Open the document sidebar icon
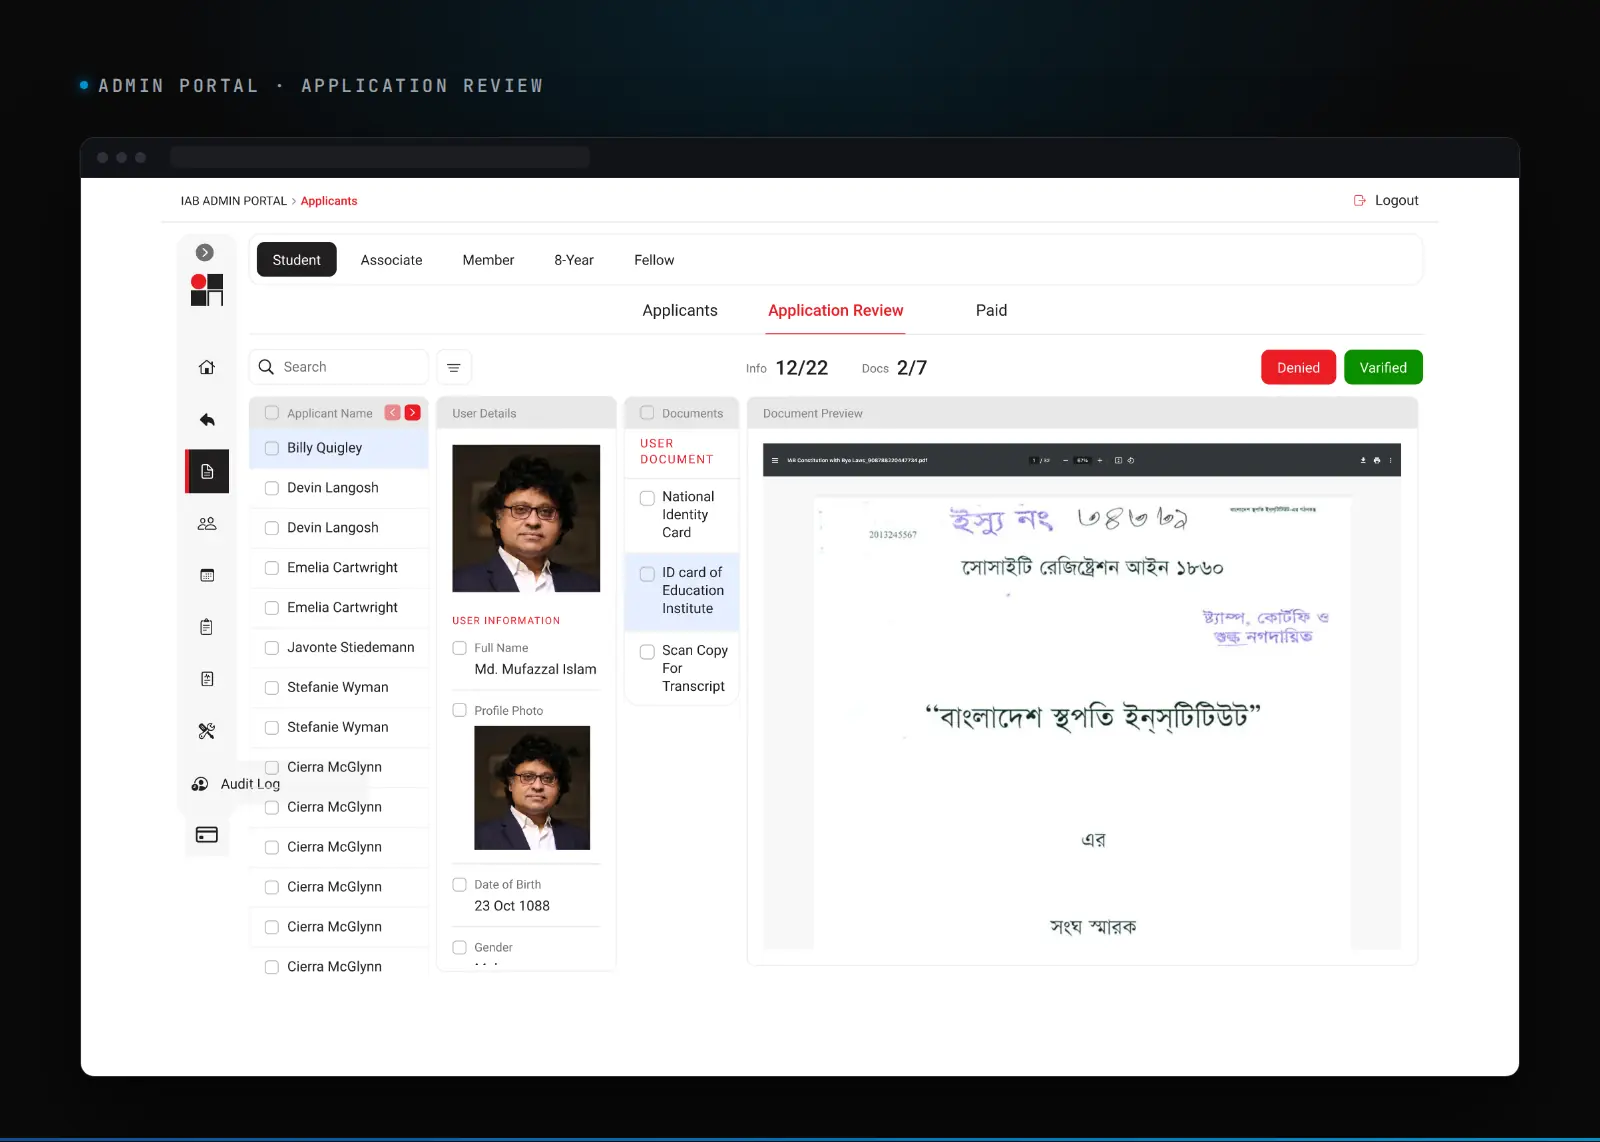The width and height of the screenshot is (1600, 1142). click(207, 472)
